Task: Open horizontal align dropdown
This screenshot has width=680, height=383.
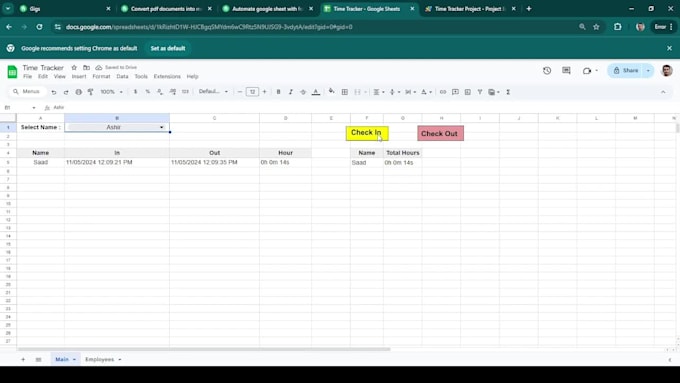Action: [379, 92]
